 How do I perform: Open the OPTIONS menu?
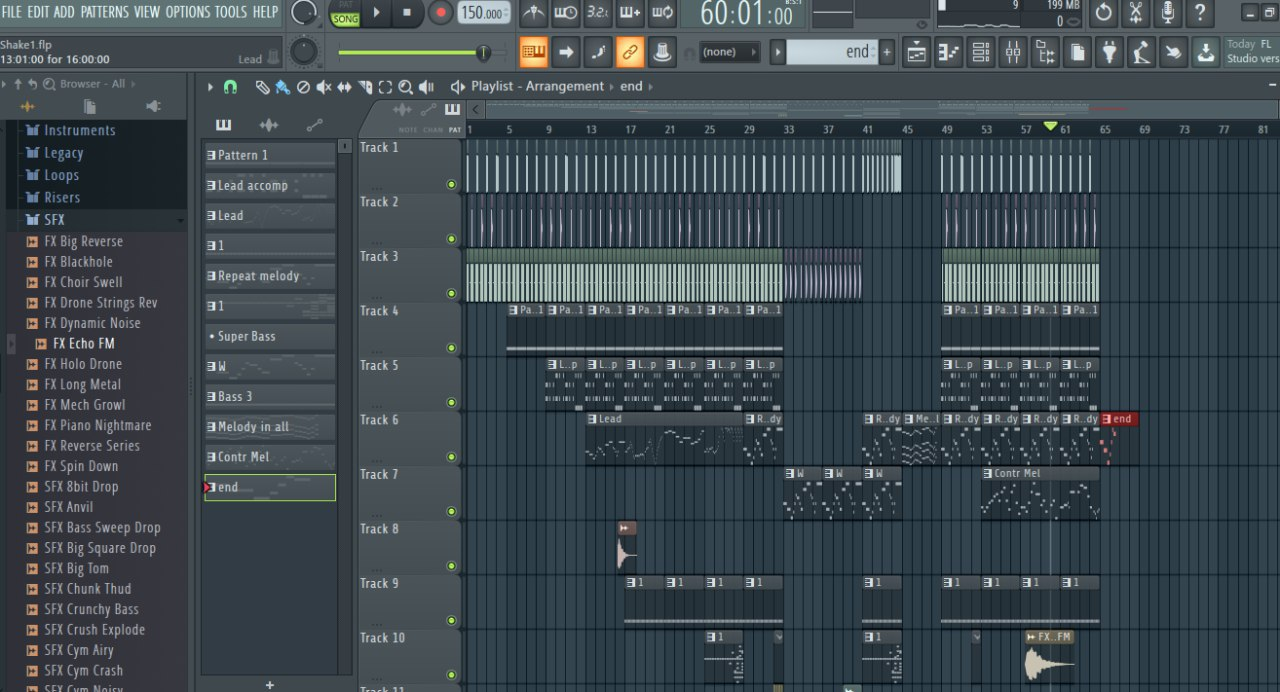(188, 12)
